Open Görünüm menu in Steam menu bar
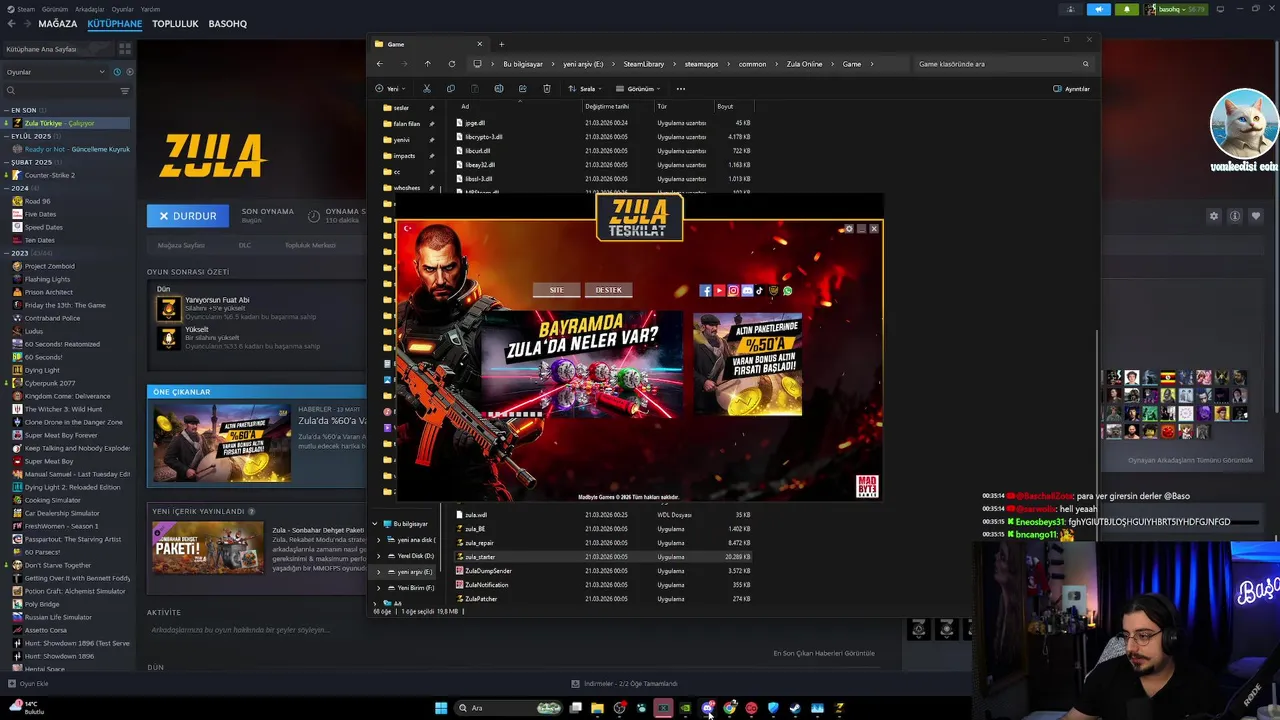 [x=56, y=9]
